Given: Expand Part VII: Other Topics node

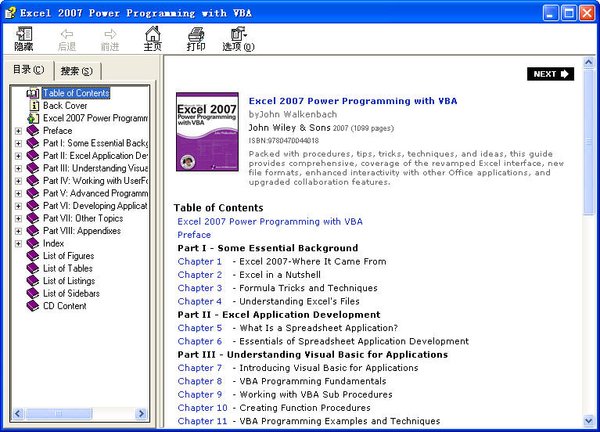Looking at the screenshot, I should (18, 218).
